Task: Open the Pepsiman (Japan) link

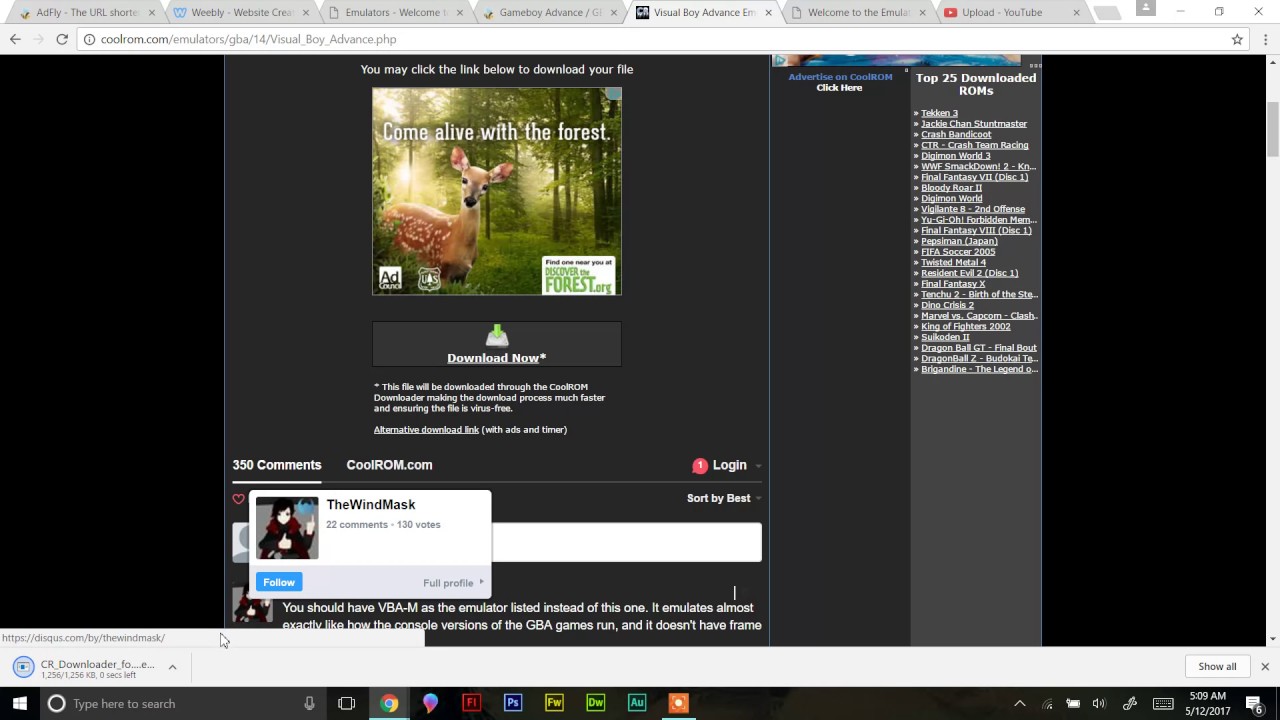Action: coord(959,241)
